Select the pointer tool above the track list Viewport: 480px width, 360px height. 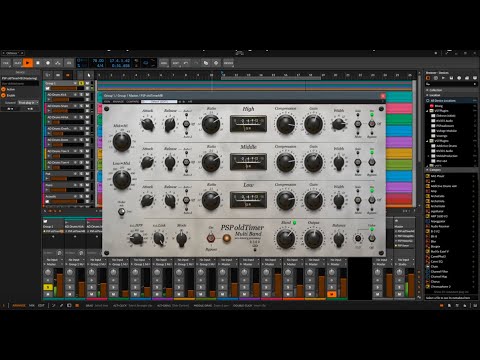coord(89,75)
